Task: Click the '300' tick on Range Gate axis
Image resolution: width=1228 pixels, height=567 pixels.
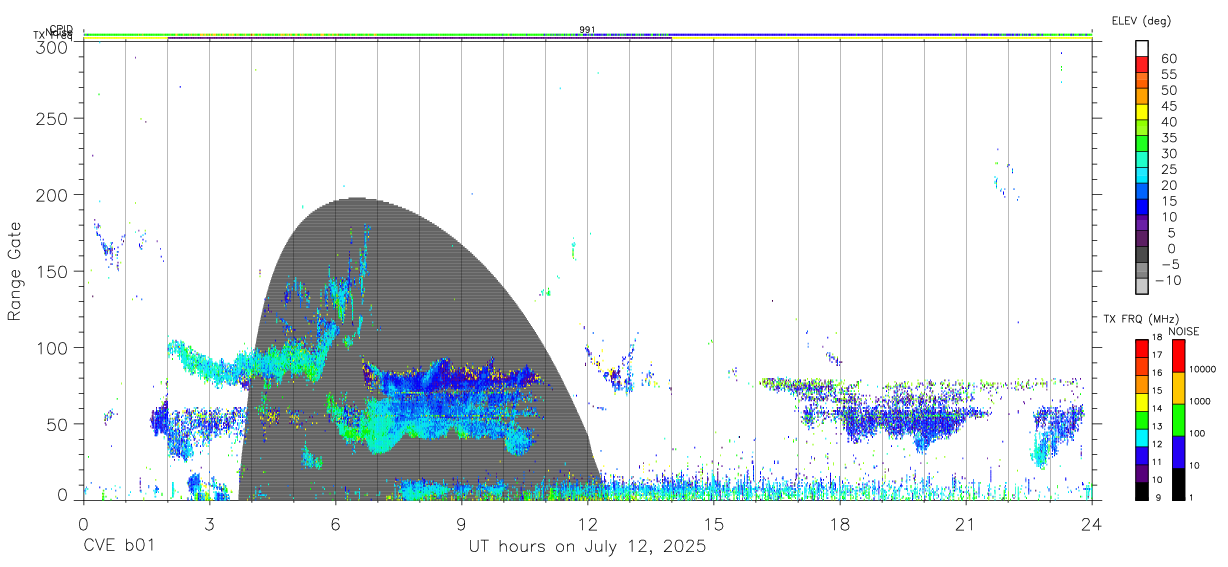Action: pyautogui.click(x=52, y=46)
